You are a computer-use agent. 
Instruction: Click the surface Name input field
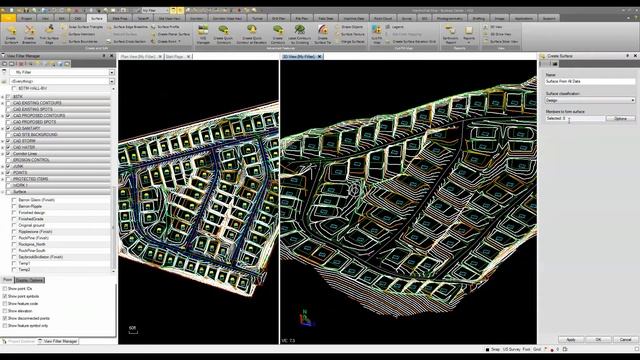590,81
